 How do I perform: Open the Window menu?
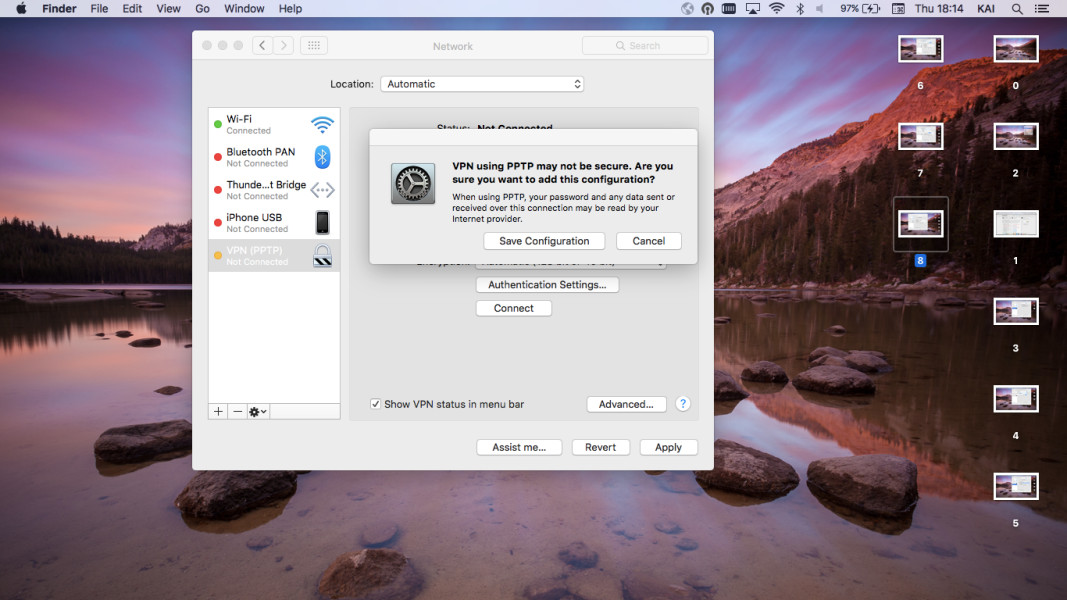coord(244,9)
